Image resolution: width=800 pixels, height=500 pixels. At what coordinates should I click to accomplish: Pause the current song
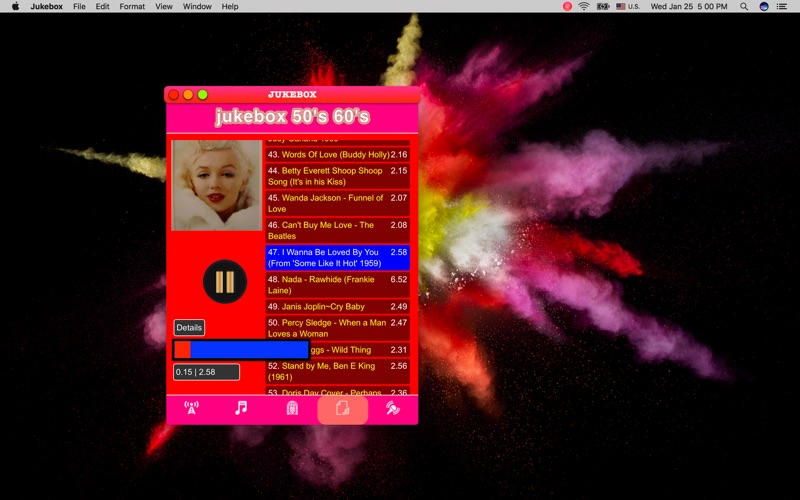coord(225,282)
